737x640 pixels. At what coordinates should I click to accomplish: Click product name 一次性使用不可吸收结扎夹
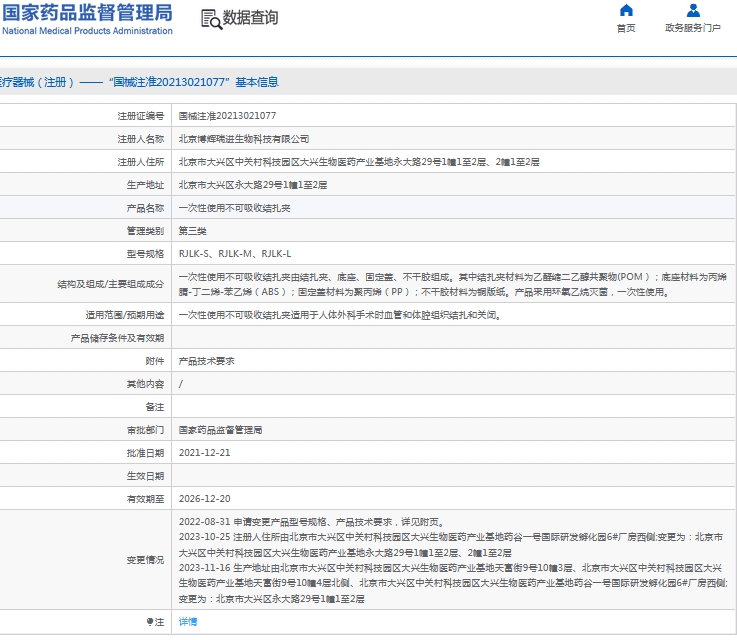tap(235, 208)
